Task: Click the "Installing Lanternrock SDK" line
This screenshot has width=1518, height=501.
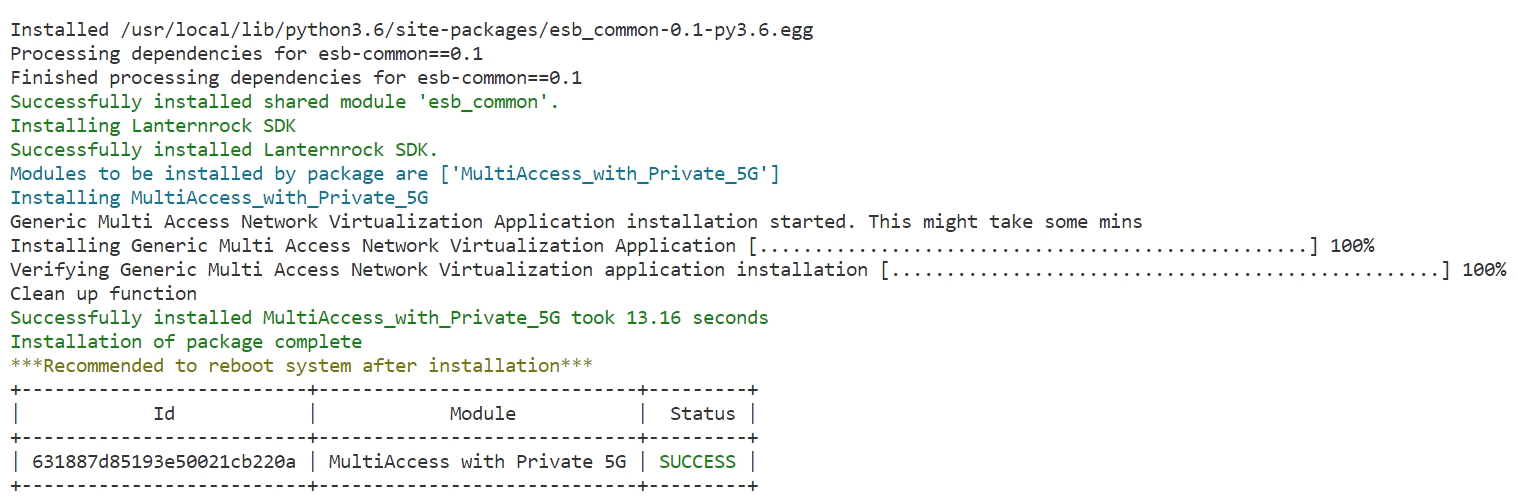Action: pos(153,126)
